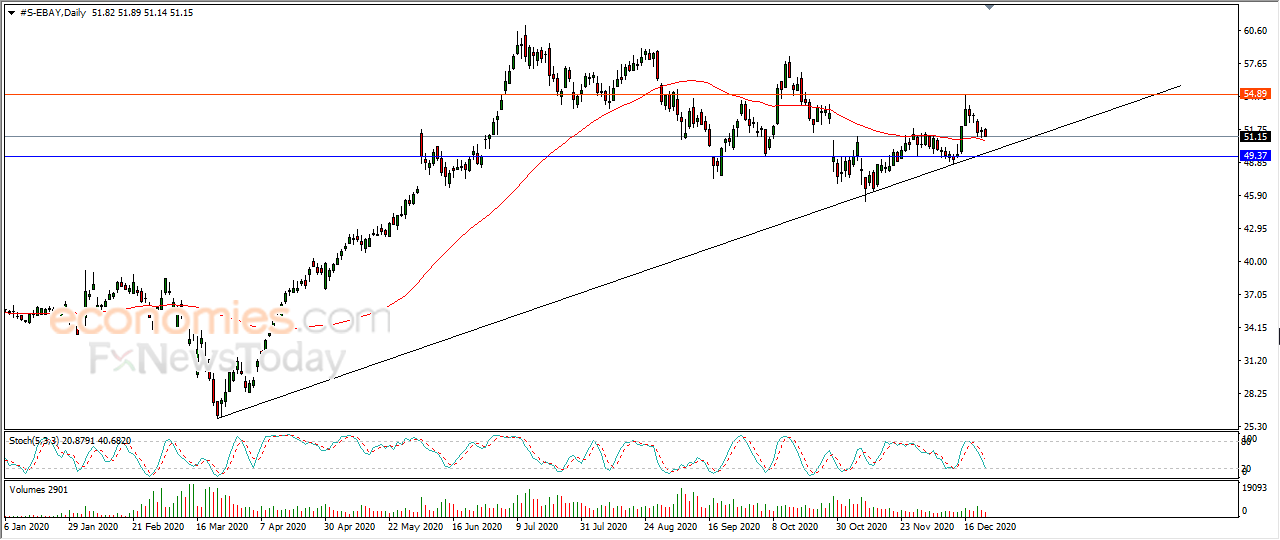Viewport: 1280px width, 540px height.
Task: Click the 19093 volume scale value
Action: (1255, 489)
